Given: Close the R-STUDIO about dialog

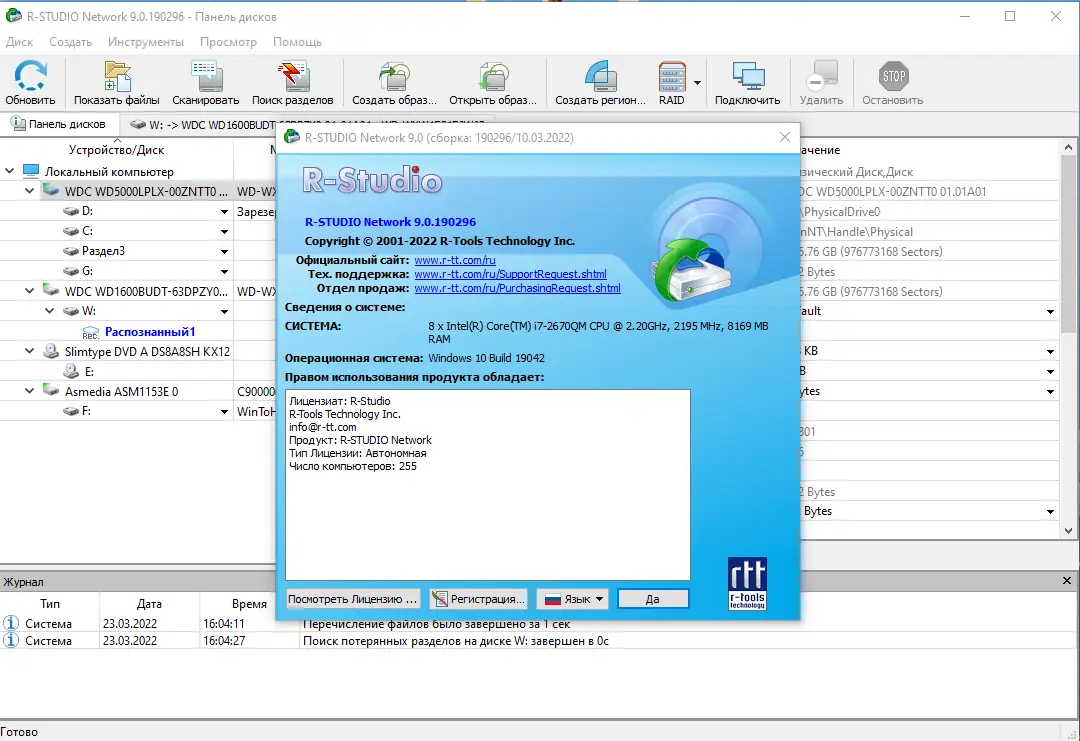Looking at the screenshot, I should [x=785, y=137].
